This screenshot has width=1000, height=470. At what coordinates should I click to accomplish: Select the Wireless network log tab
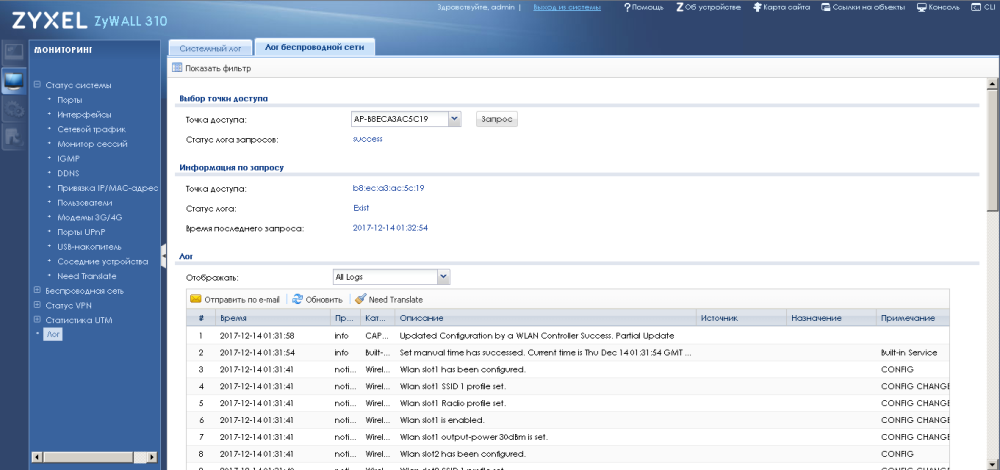pyautogui.click(x=314, y=47)
